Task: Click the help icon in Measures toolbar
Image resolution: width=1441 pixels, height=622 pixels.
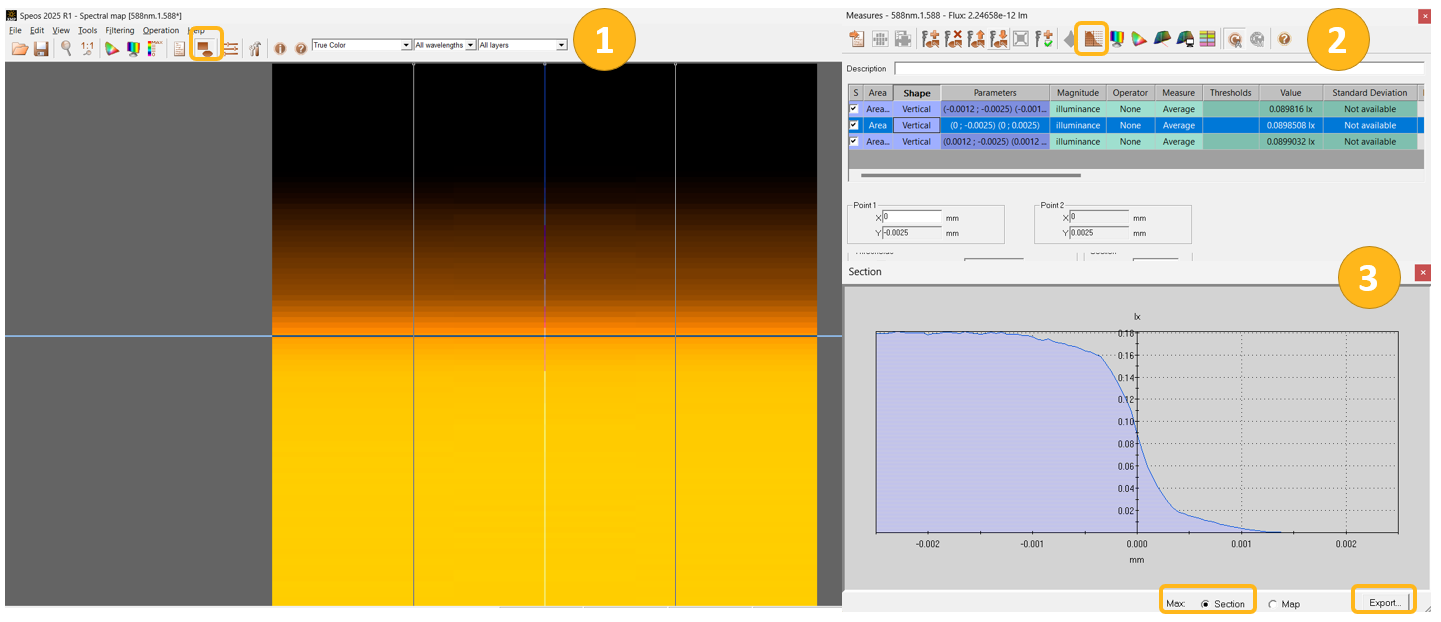Action: coord(1284,39)
